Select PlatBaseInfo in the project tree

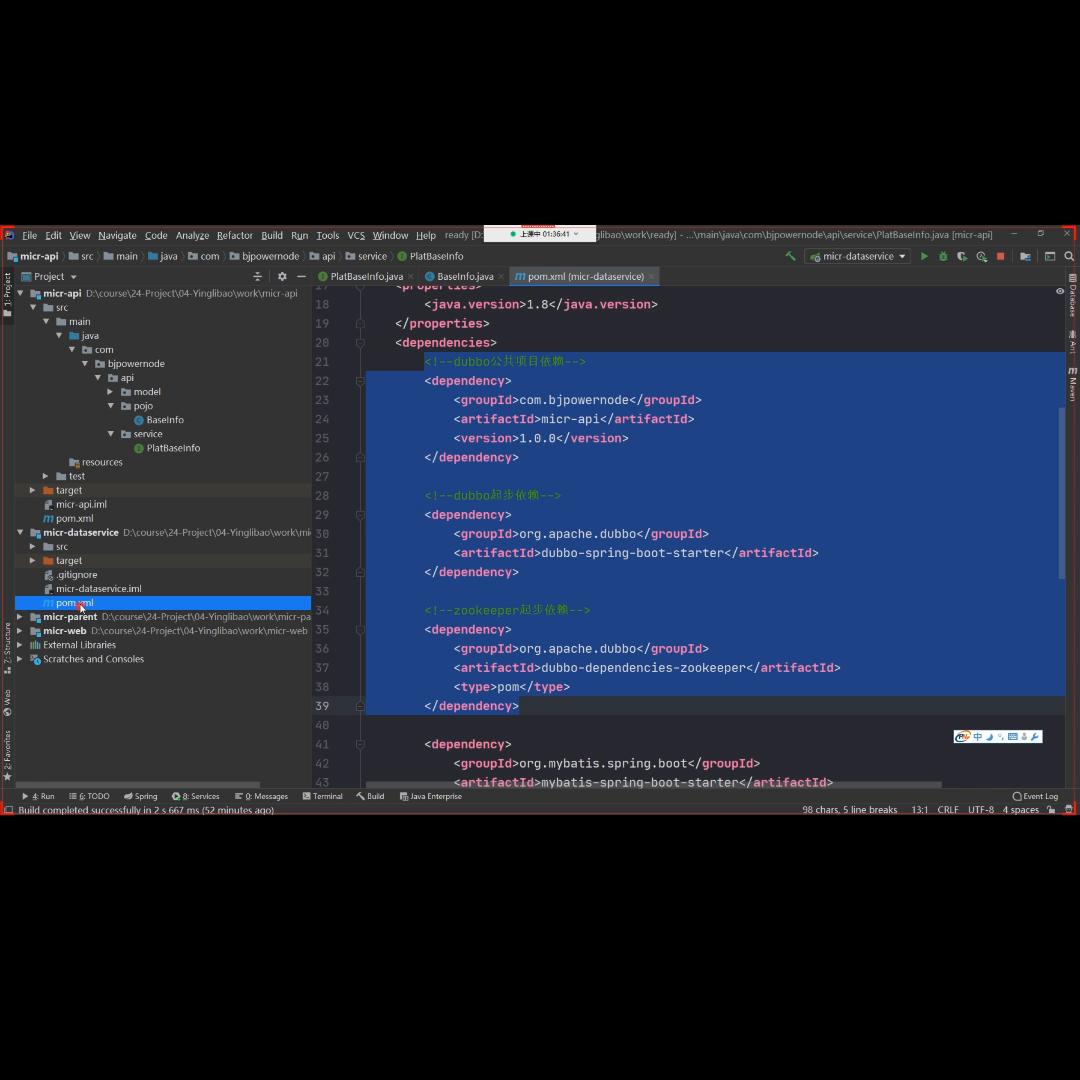pyautogui.click(x=173, y=448)
